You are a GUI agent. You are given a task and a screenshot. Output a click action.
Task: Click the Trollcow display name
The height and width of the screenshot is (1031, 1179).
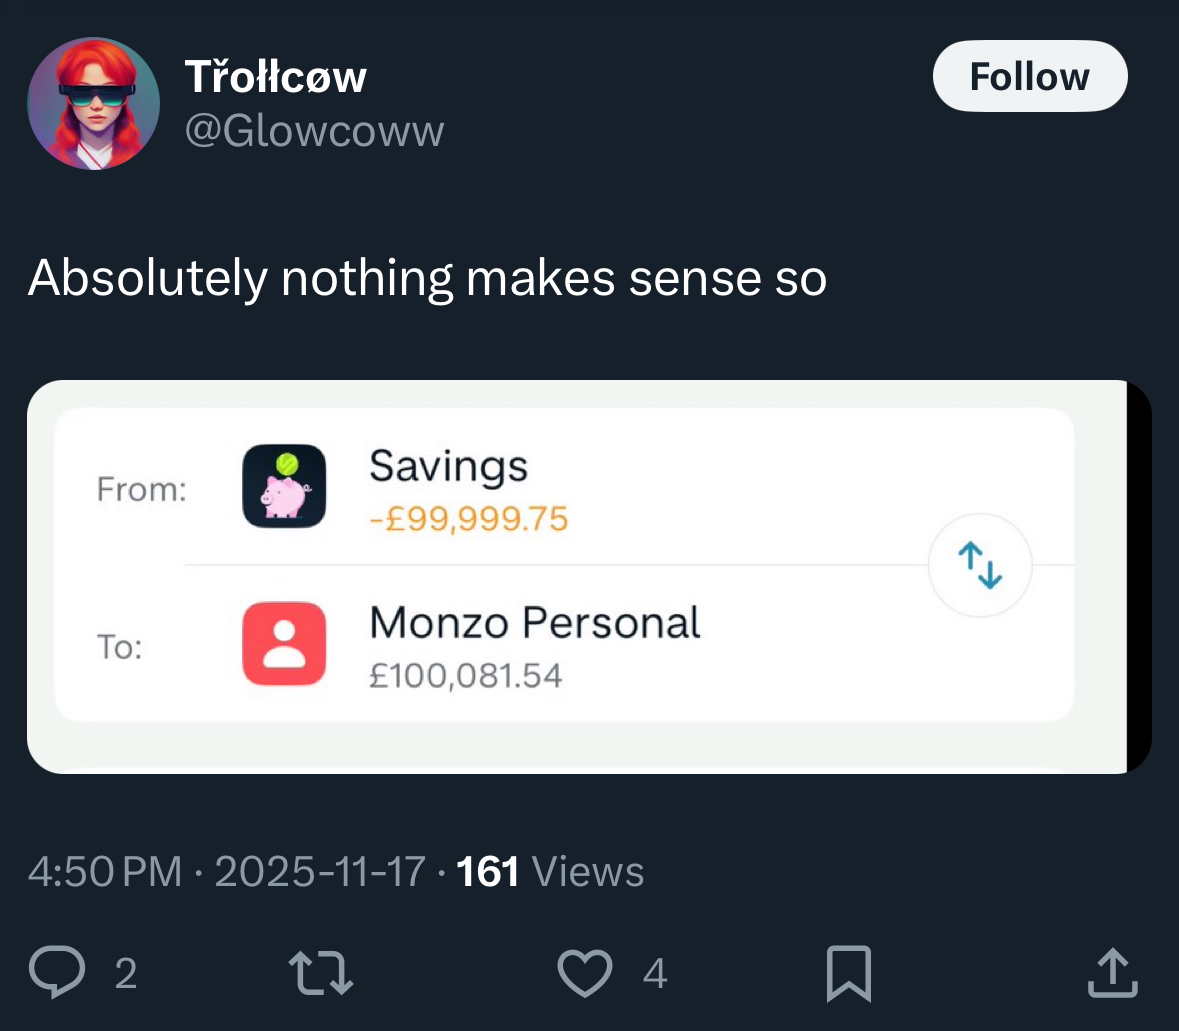point(276,77)
